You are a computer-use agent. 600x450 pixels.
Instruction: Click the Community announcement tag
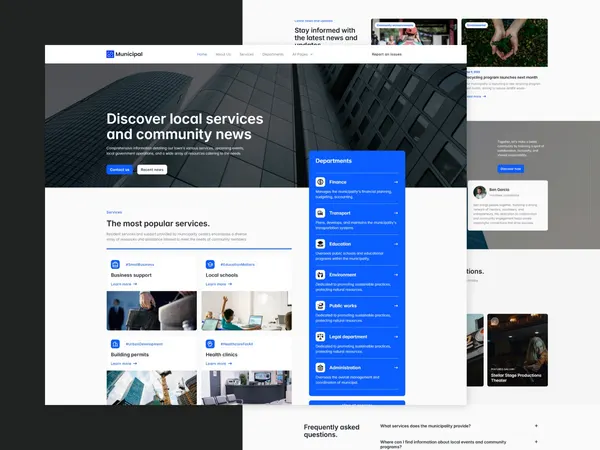click(x=395, y=25)
